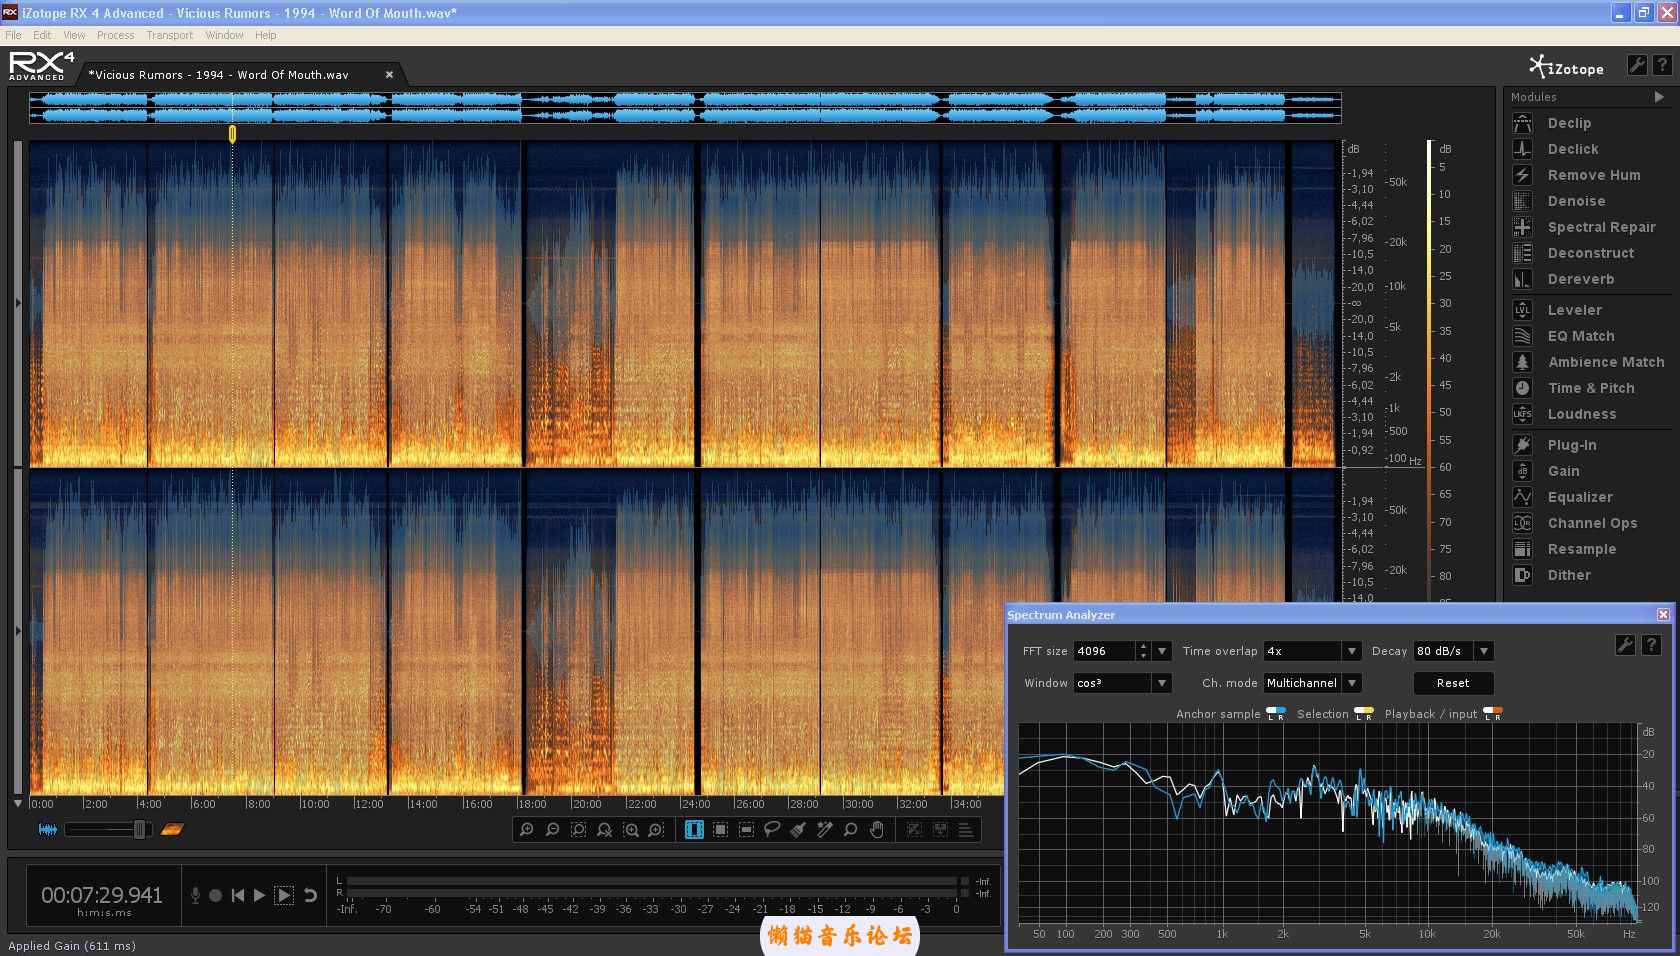
Task: Open the Gain module
Action: click(1563, 471)
